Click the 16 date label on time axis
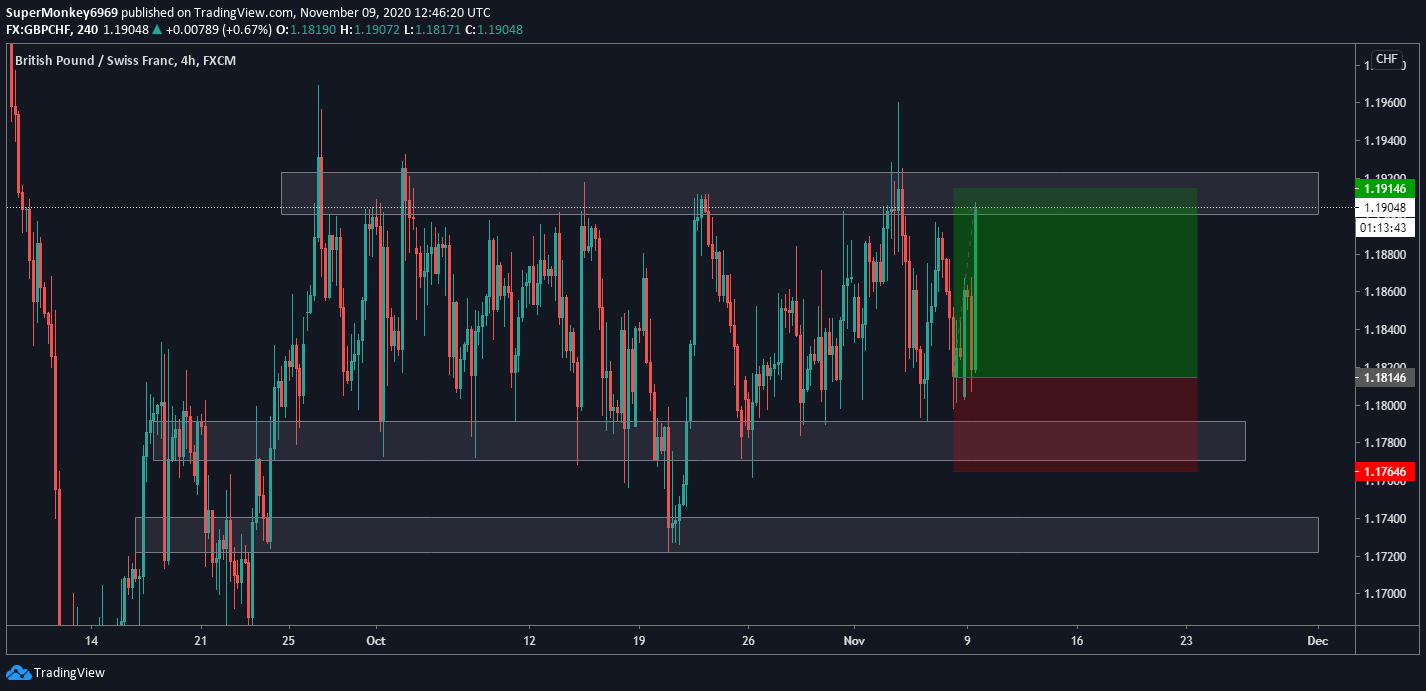 click(x=1077, y=640)
